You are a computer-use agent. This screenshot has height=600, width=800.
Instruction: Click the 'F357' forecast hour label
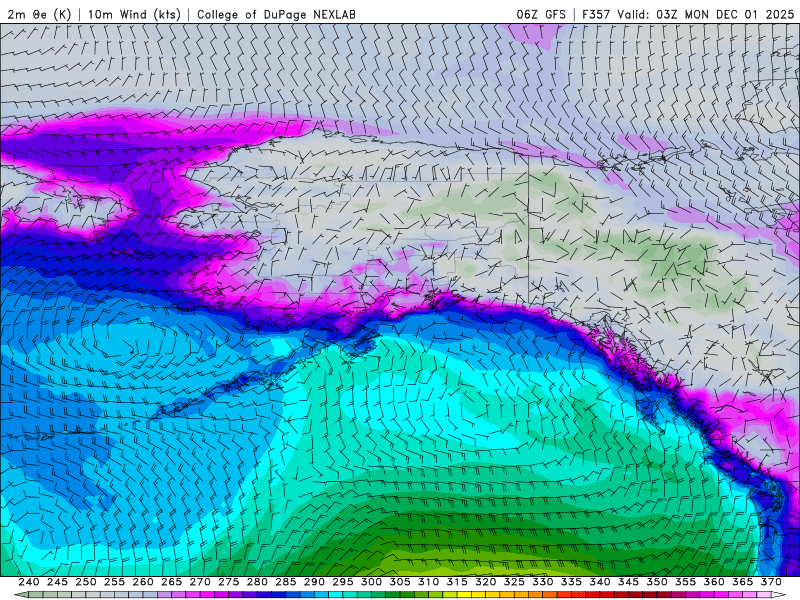coord(596,14)
